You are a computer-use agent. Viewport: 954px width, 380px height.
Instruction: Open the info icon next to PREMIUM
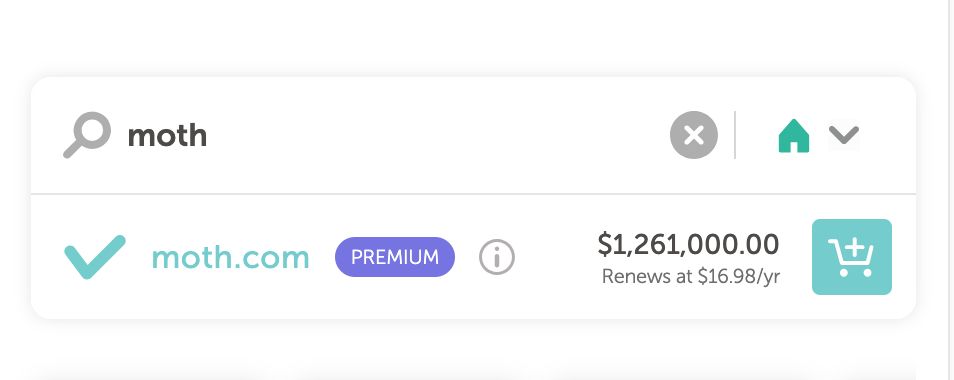tap(496, 257)
